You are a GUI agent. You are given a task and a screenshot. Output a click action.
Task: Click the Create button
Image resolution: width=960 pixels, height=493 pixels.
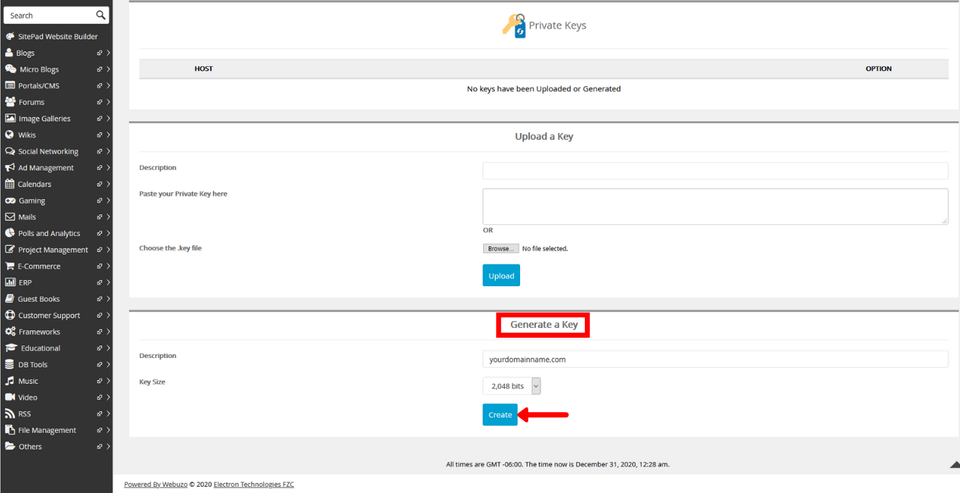click(500, 415)
